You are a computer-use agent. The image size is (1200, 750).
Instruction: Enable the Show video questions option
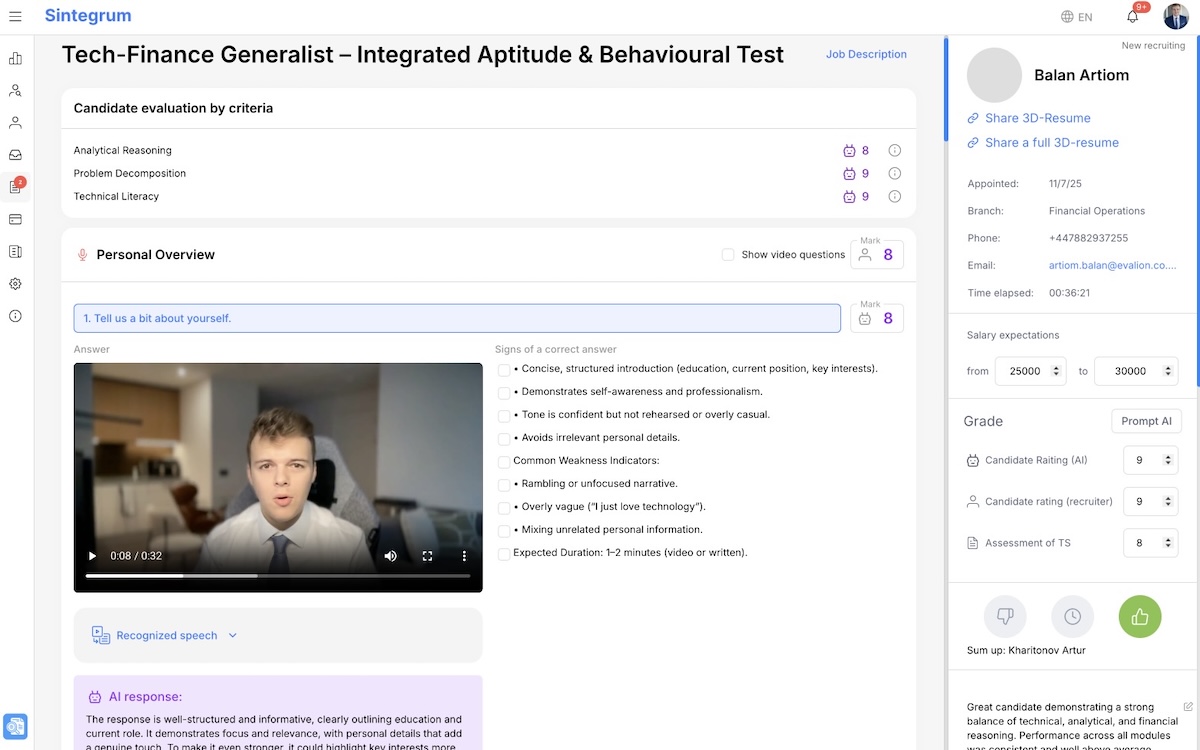click(728, 255)
